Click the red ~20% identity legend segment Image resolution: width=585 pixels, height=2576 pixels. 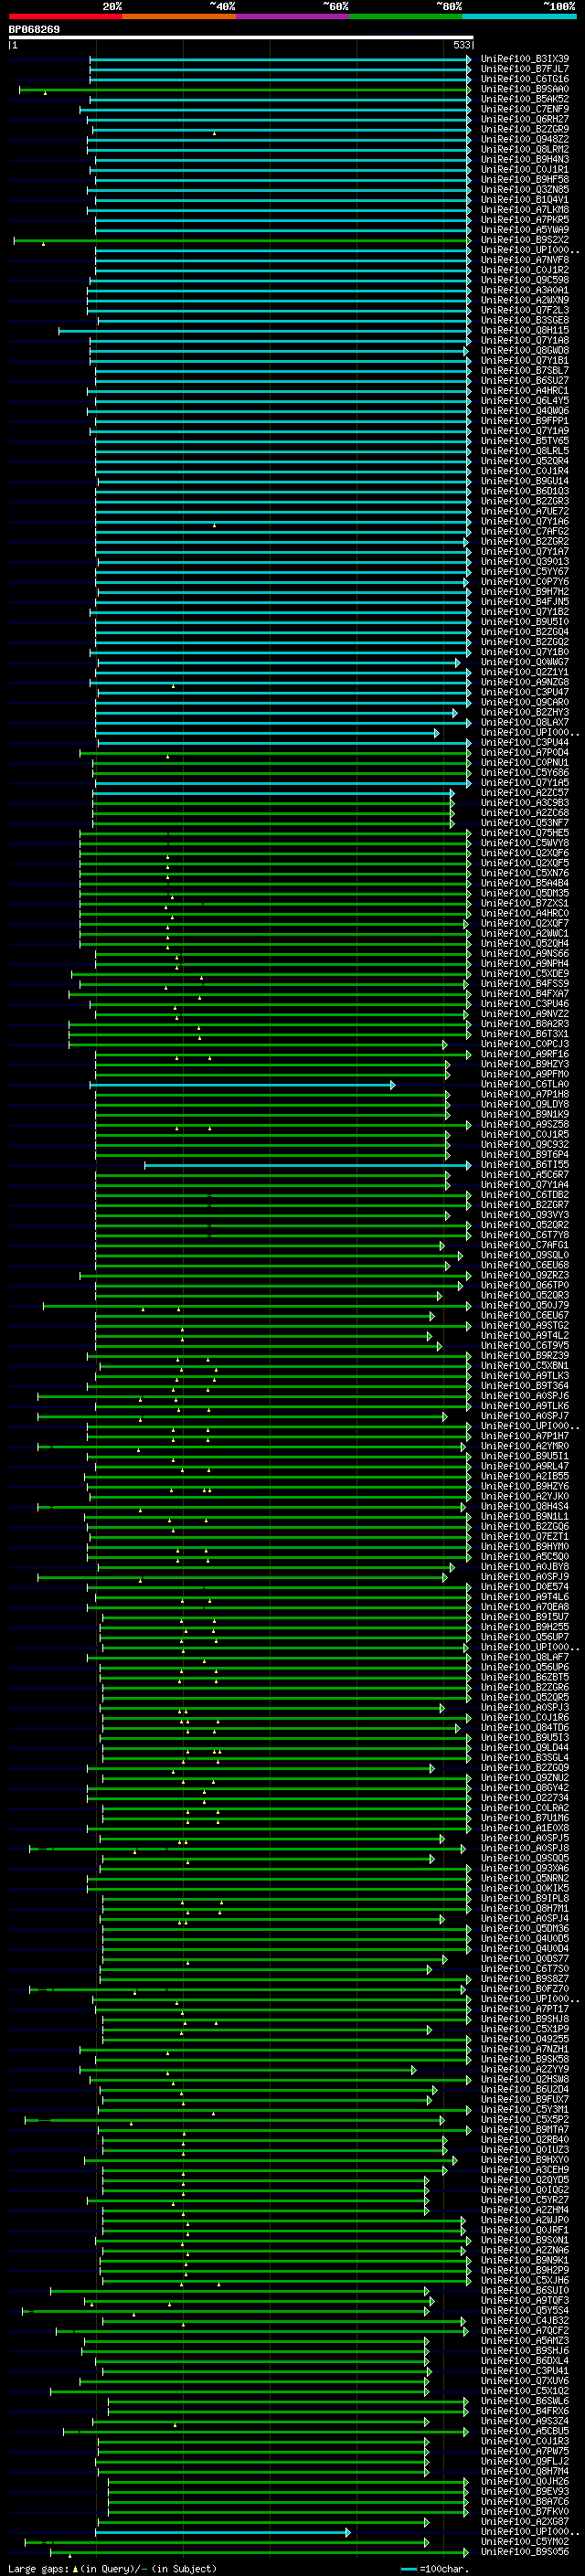tap(65, 16)
